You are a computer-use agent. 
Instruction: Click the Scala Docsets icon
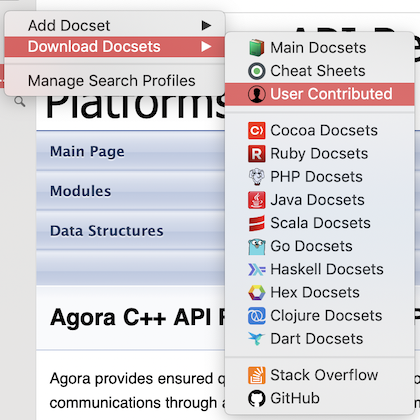pos(257,223)
